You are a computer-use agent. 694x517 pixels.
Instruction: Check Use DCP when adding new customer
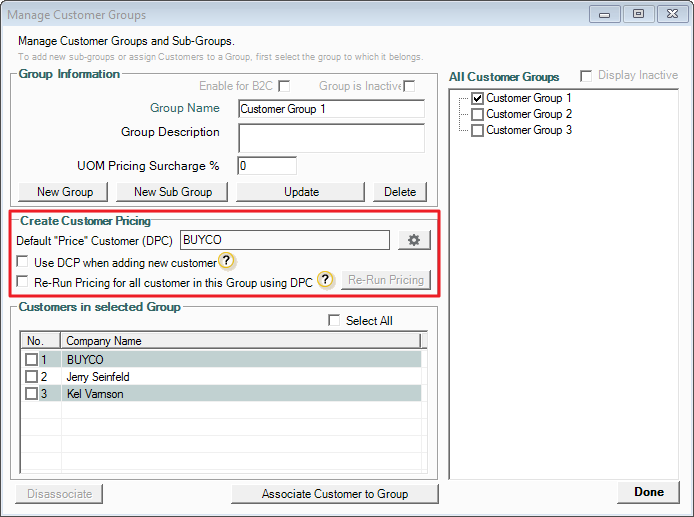pyautogui.click(x=24, y=263)
